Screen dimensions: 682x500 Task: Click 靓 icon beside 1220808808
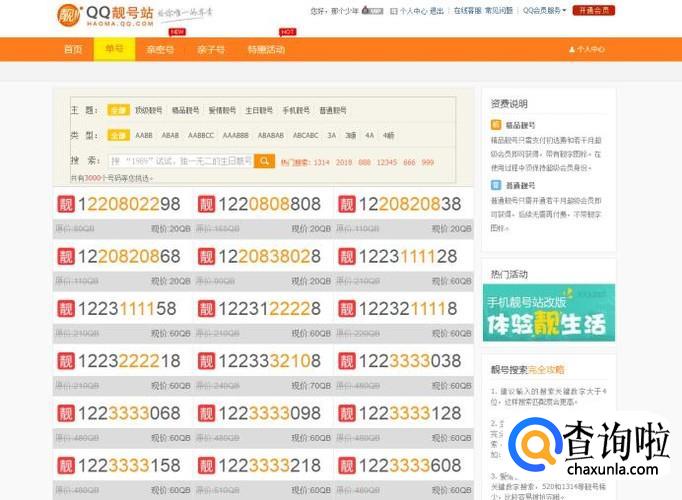206,204
